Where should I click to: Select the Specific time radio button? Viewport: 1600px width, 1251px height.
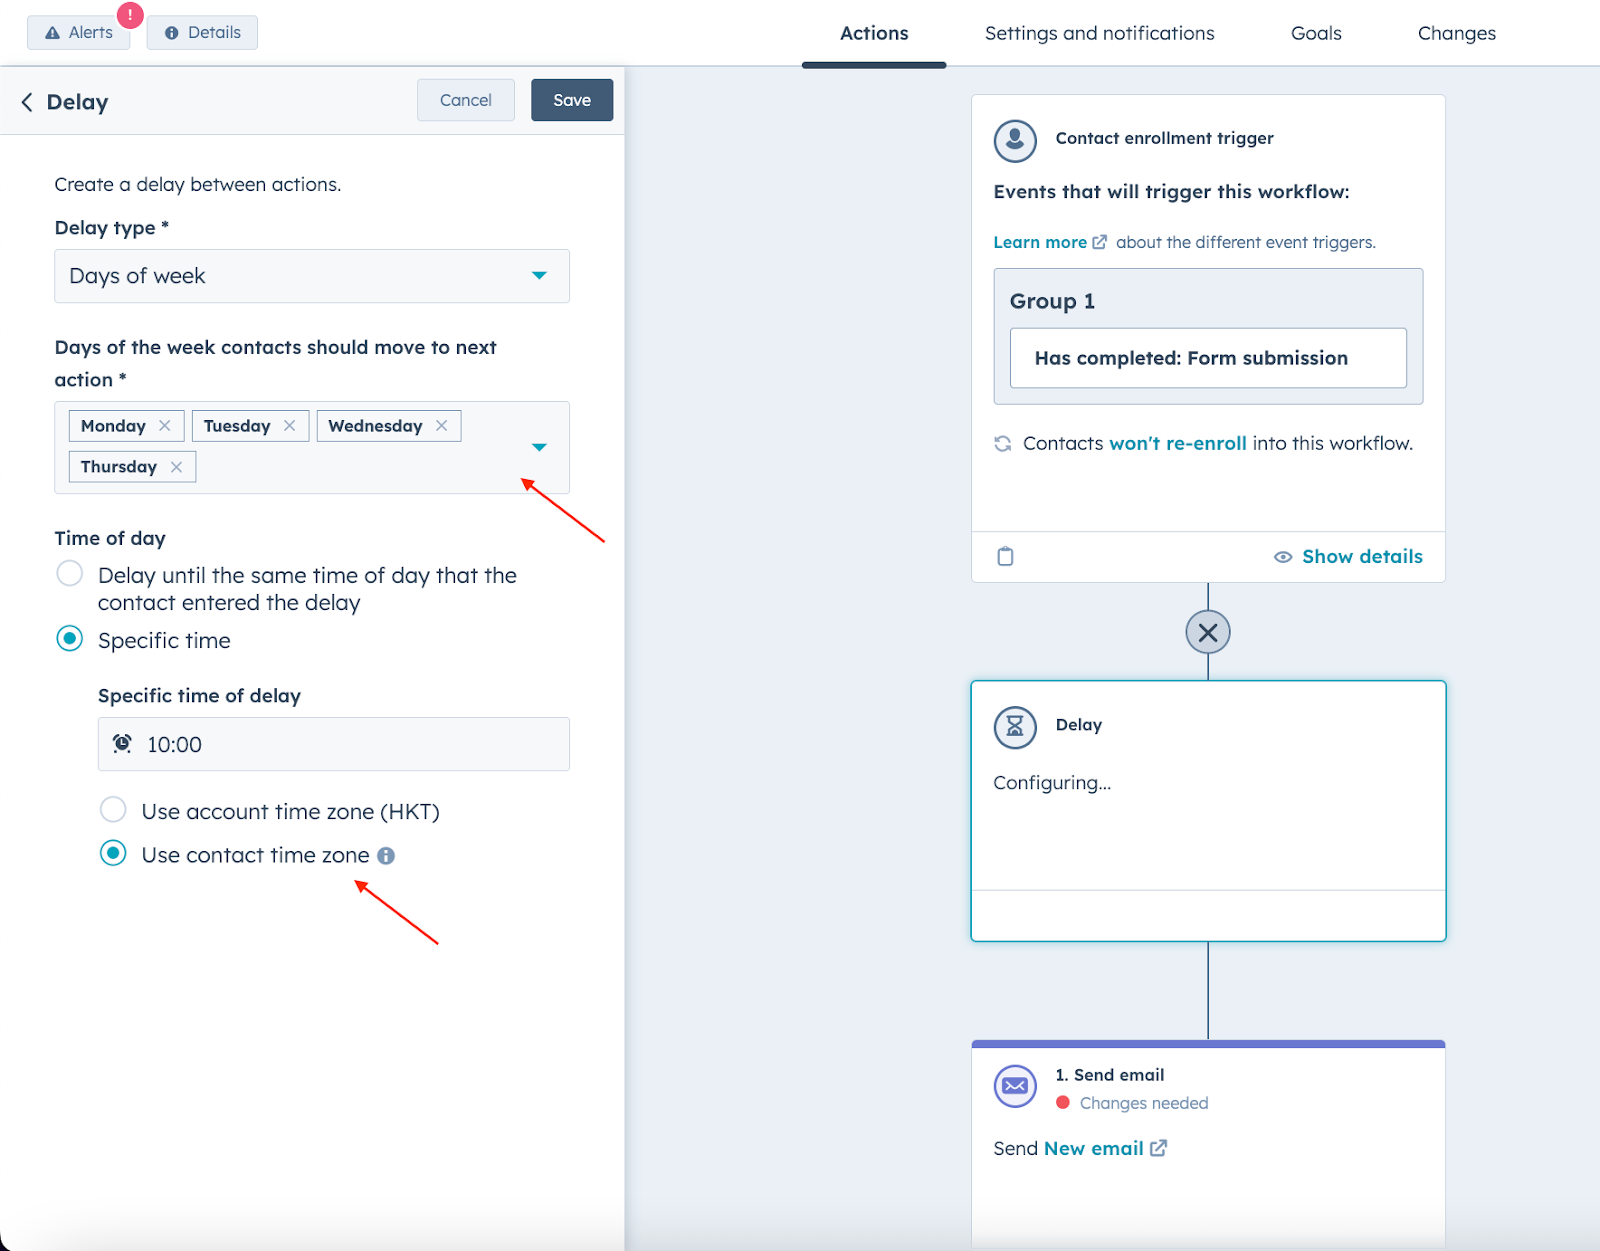pyautogui.click(x=69, y=639)
